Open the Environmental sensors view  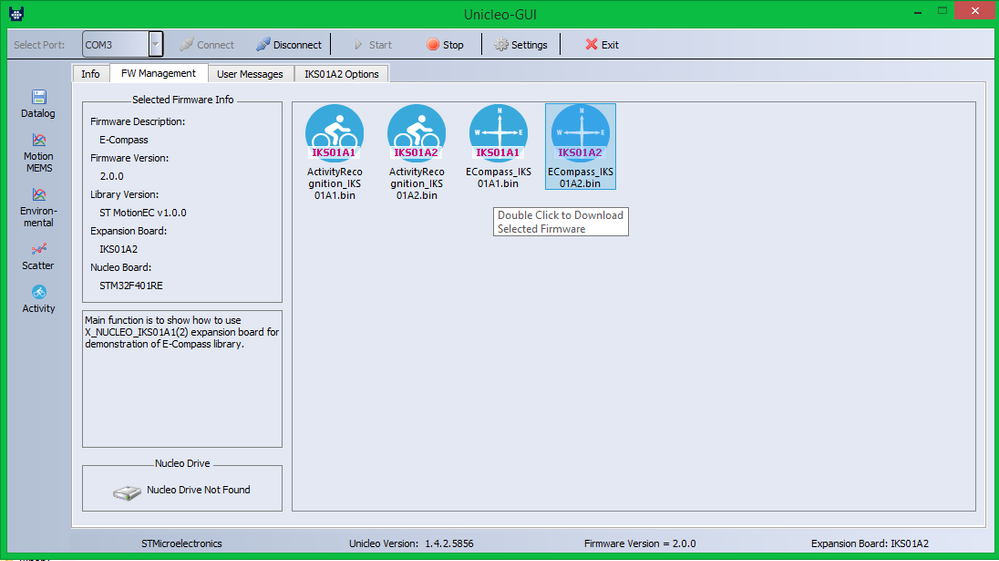(38, 208)
